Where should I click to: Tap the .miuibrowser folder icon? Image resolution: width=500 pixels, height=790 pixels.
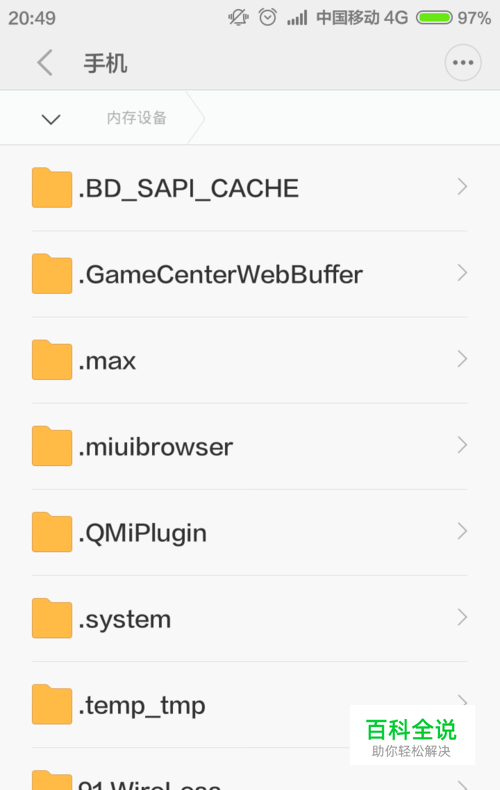52,446
